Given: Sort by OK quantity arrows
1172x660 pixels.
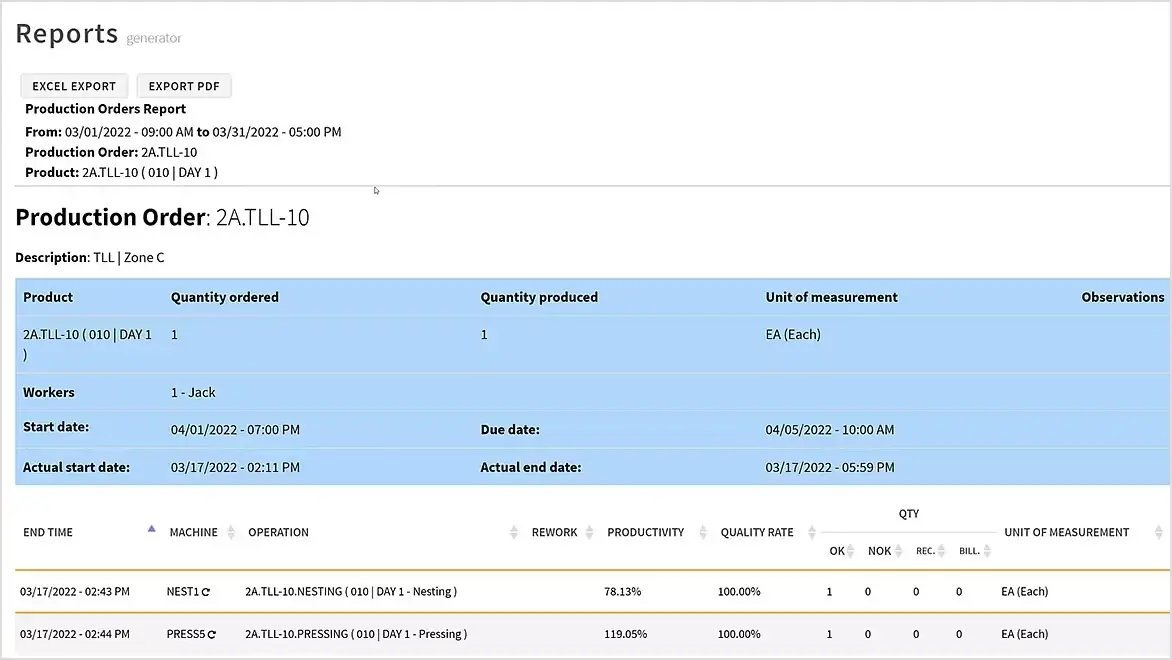Looking at the screenshot, I should [x=851, y=551].
